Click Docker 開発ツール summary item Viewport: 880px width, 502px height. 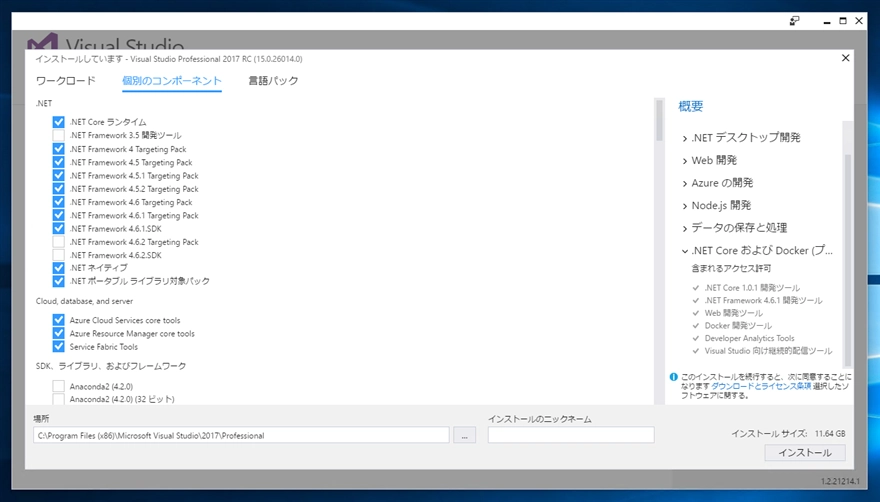click(x=739, y=326)
